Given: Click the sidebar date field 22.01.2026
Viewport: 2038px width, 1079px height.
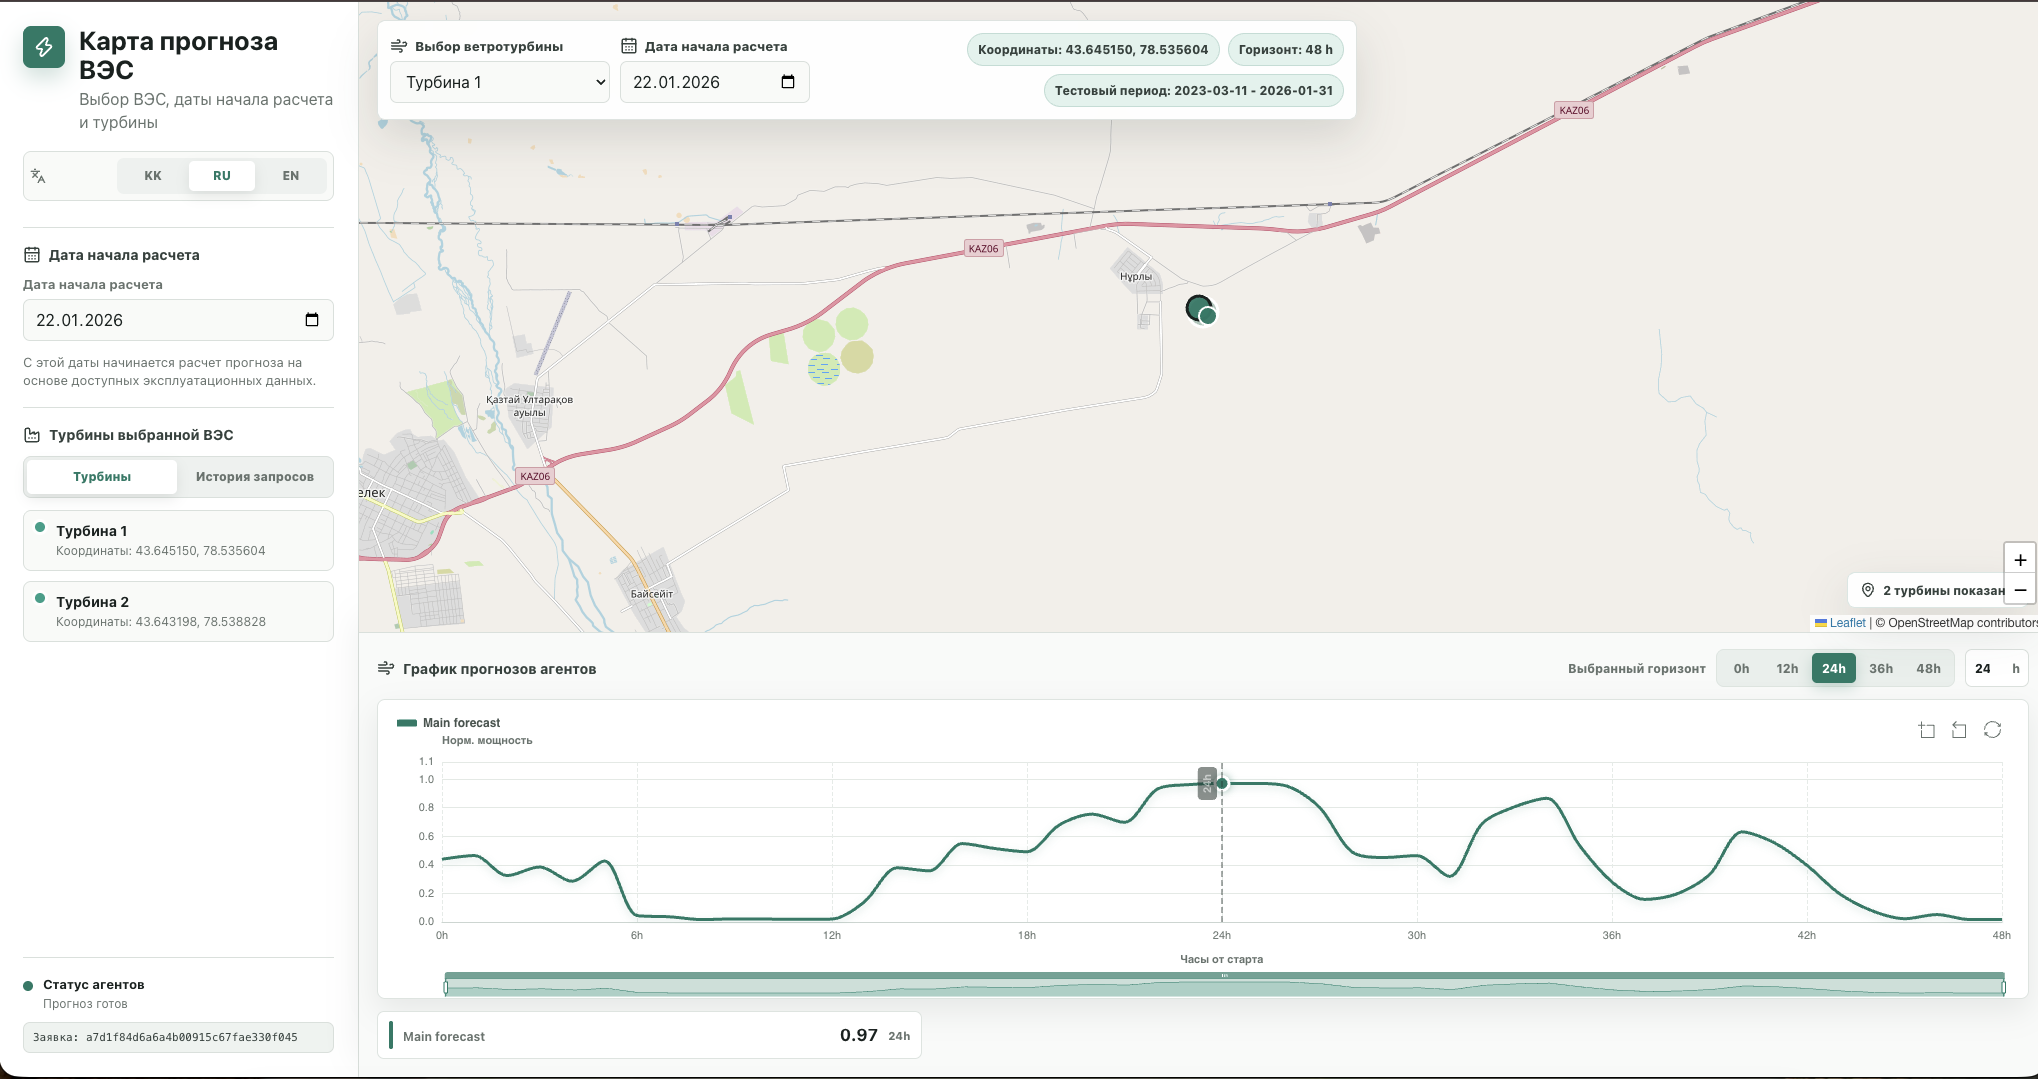Looking at the screenshot, I should point(178,320).
